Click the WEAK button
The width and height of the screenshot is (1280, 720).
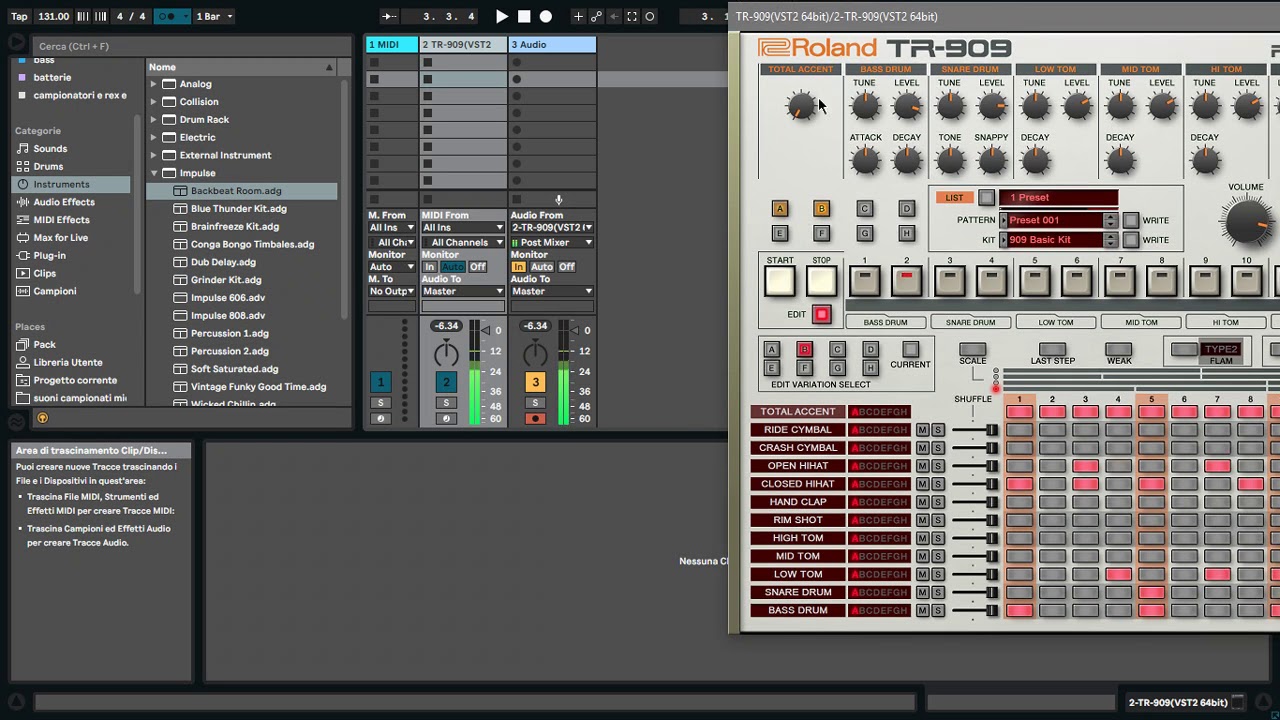click(1119, 350)
